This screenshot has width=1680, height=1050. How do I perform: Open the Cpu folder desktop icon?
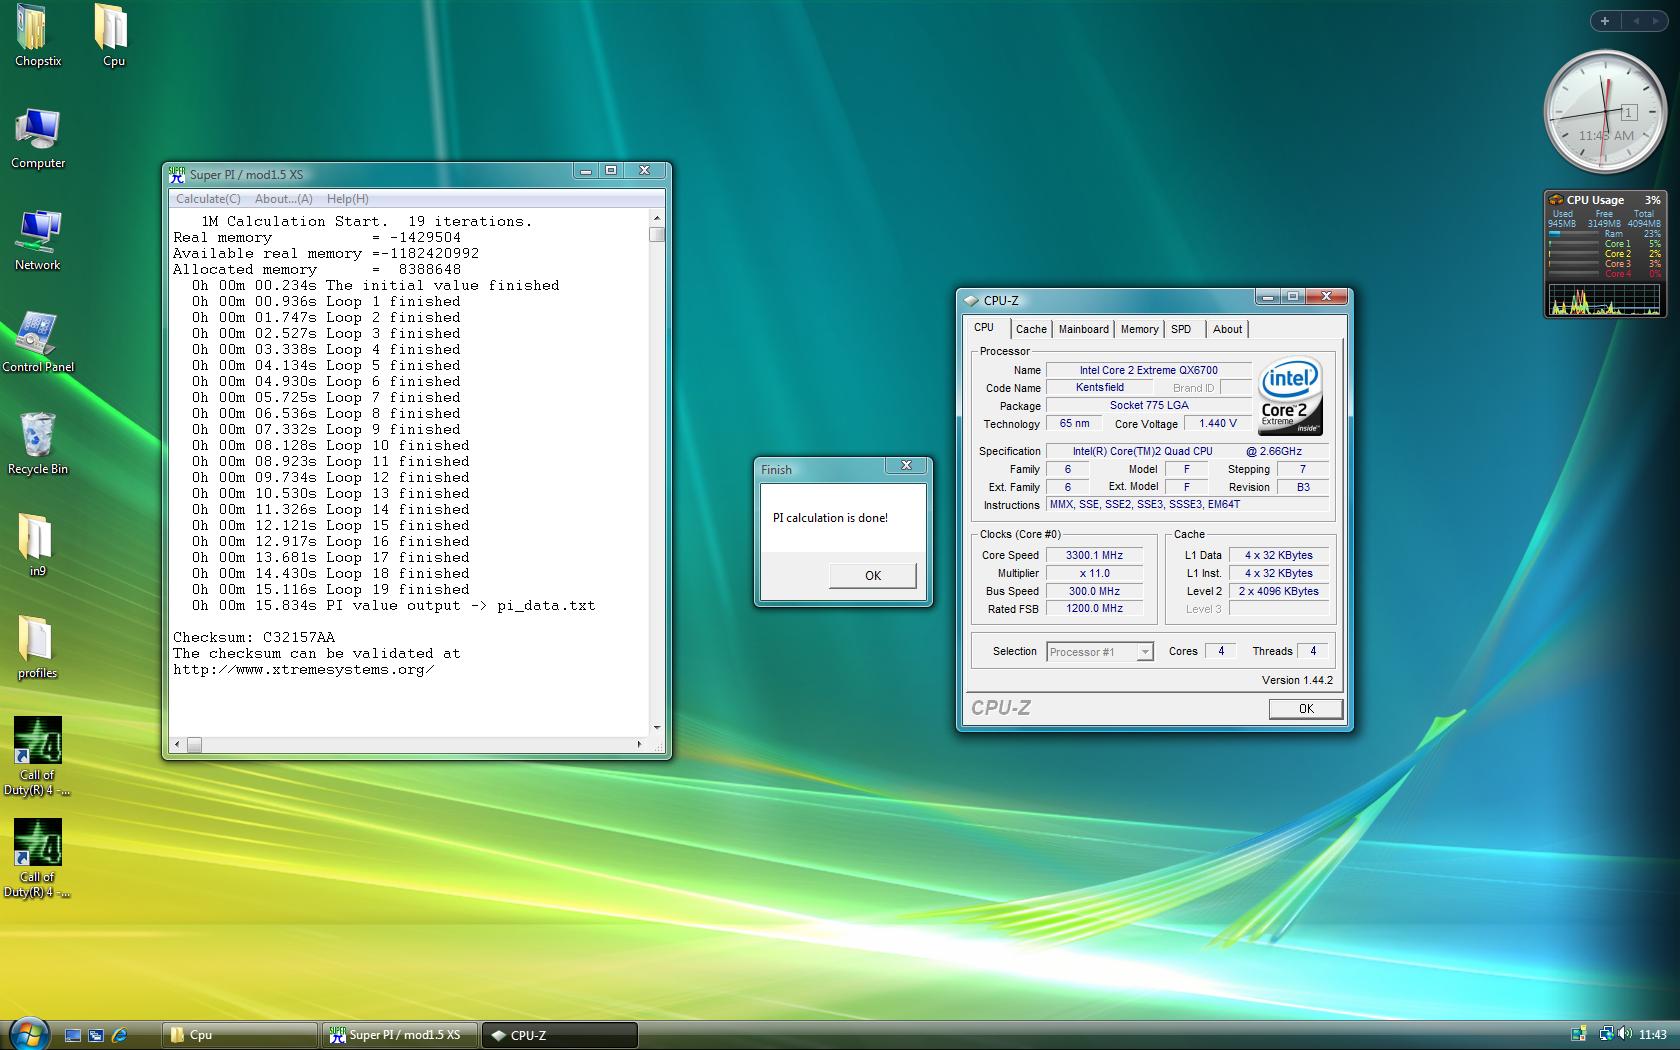[x=112, y=36]
